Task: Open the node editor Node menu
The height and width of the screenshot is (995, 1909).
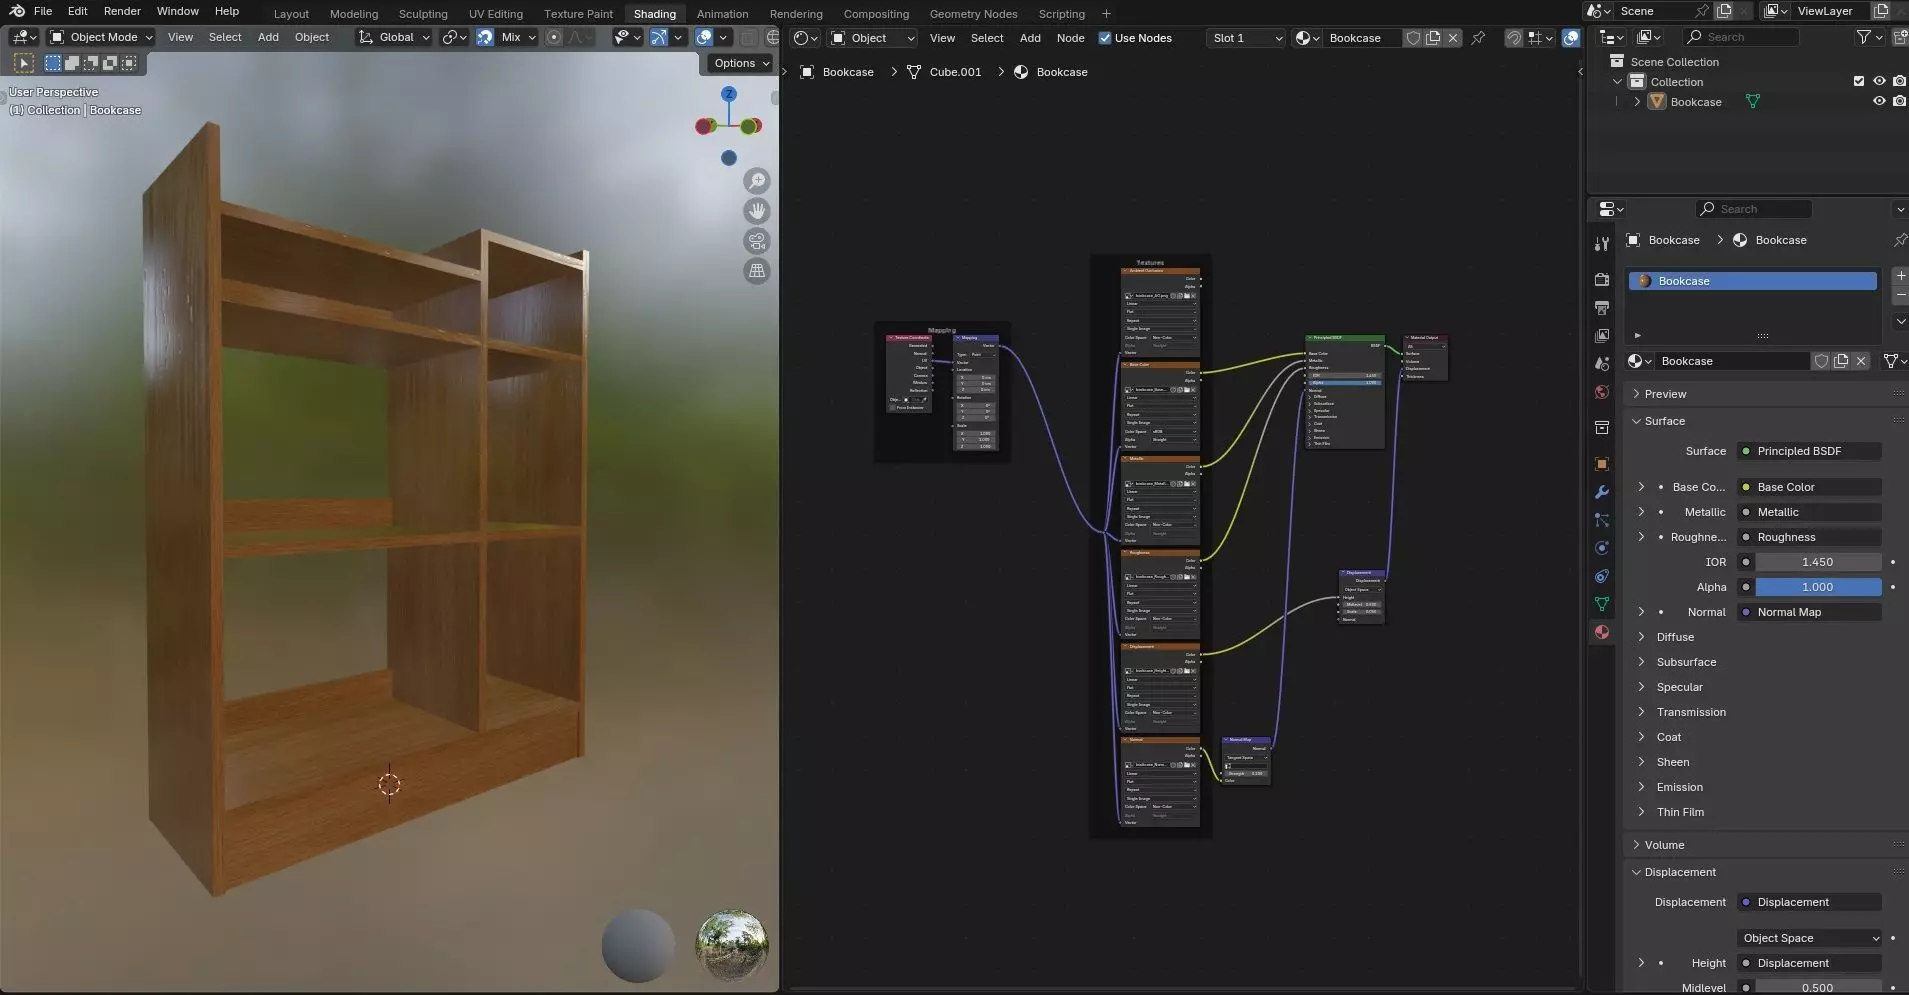Action: coord(1070,38)
